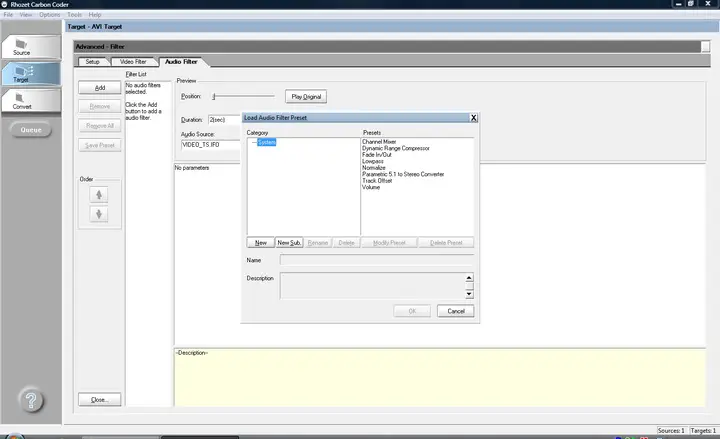The width and height of the screenshot is (720, 439).
Task: Click the Advanced - Filter header corner button
Action: point(705,46)
